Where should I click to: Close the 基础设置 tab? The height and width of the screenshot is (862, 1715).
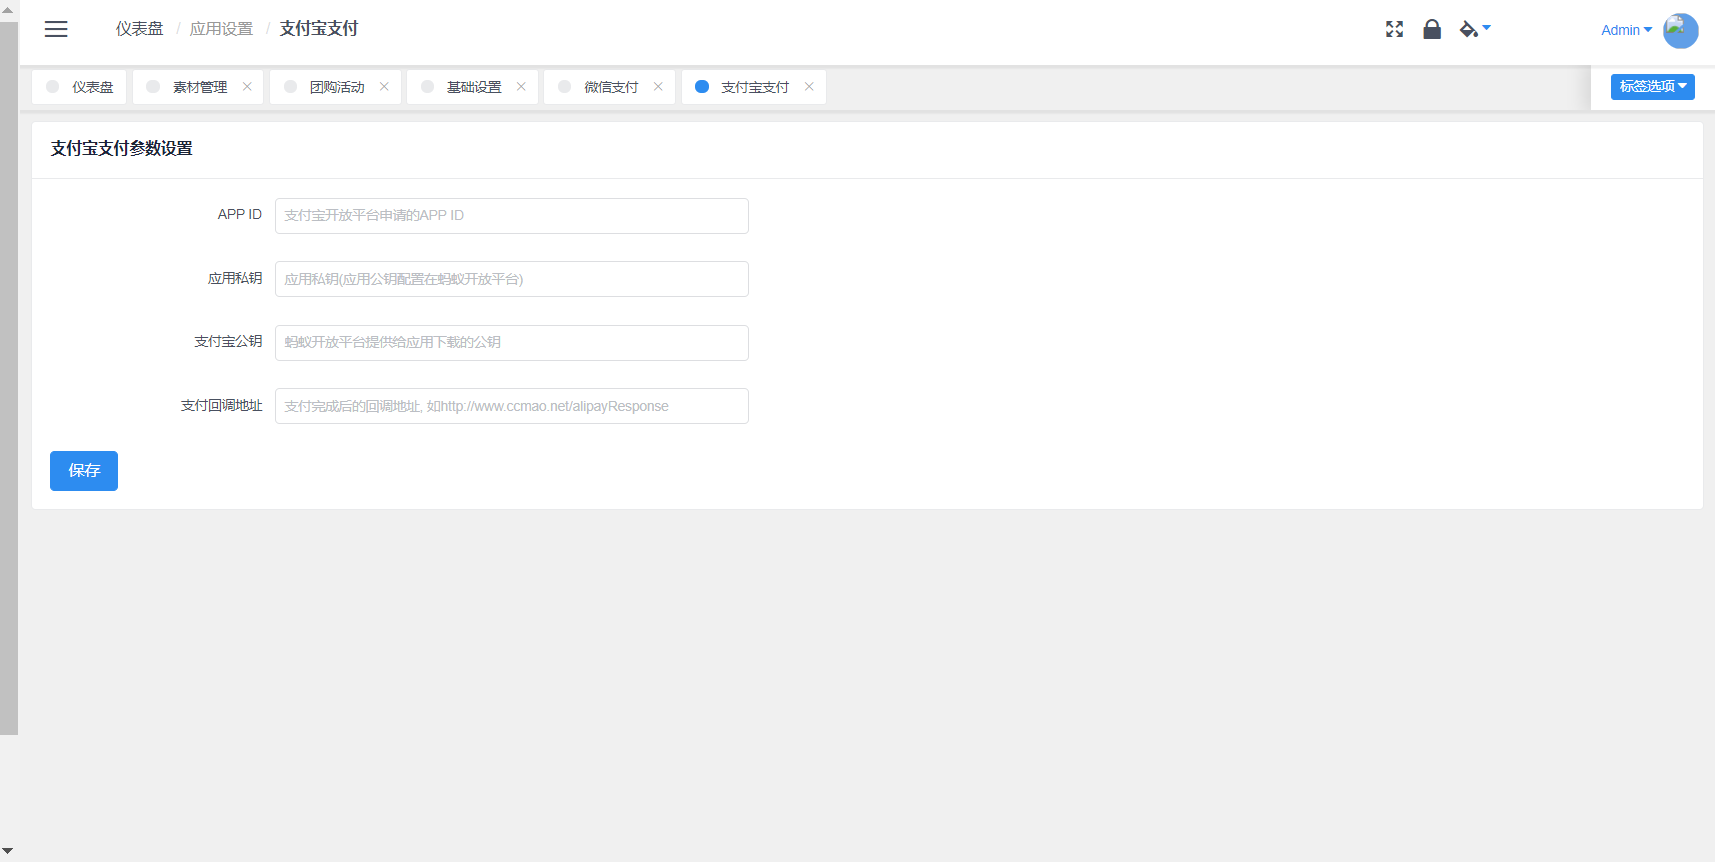pyautogui.click(x=521, y=87)
